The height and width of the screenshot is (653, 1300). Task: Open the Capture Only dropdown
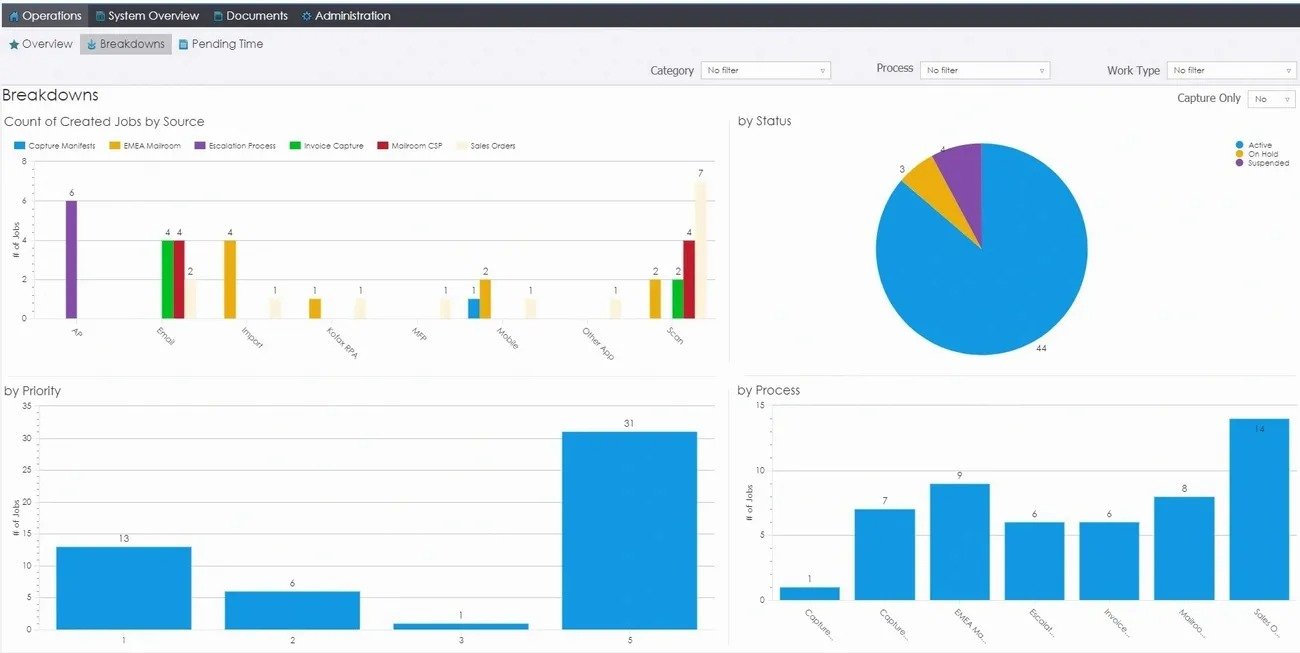click(x=1271, y=99)
